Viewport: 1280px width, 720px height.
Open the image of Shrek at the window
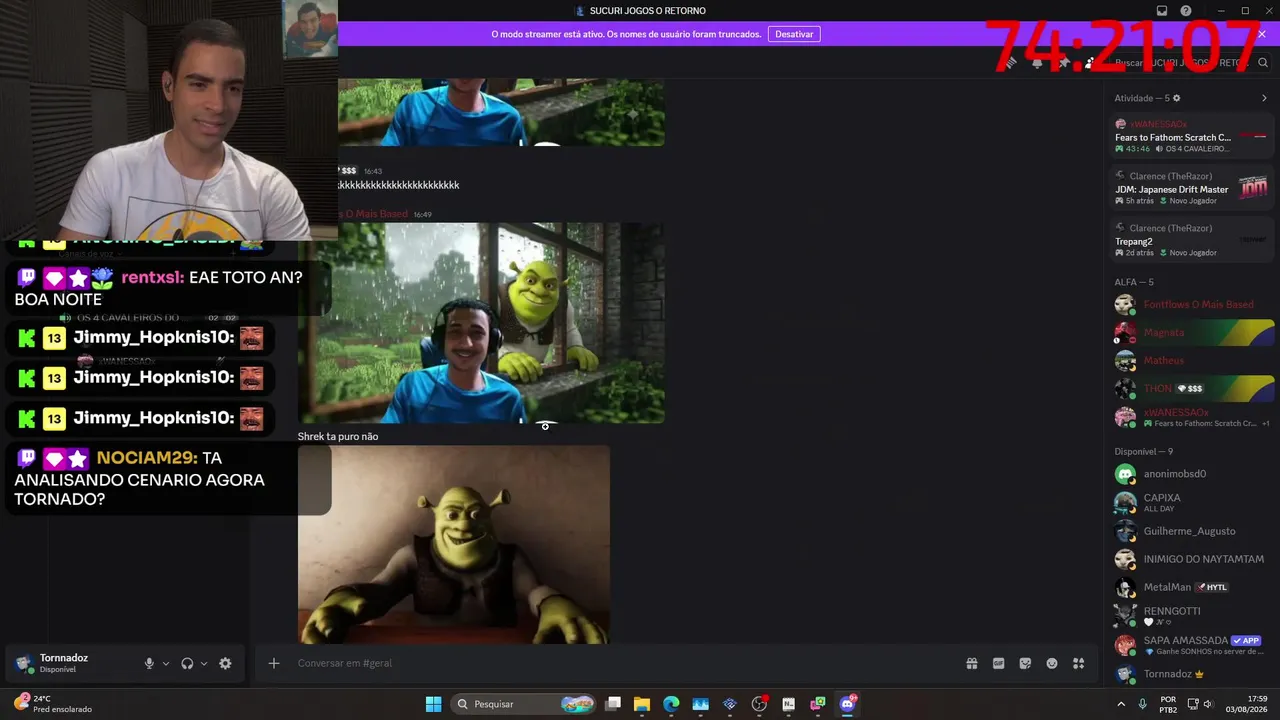point(482,323)
